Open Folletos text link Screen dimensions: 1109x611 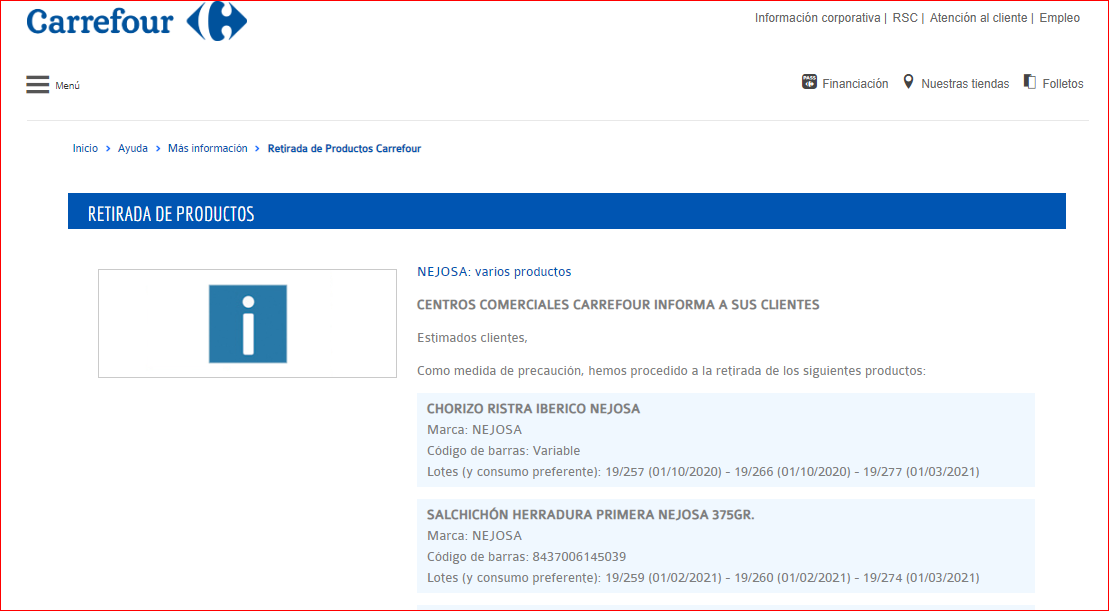(x=1062, y=84)
